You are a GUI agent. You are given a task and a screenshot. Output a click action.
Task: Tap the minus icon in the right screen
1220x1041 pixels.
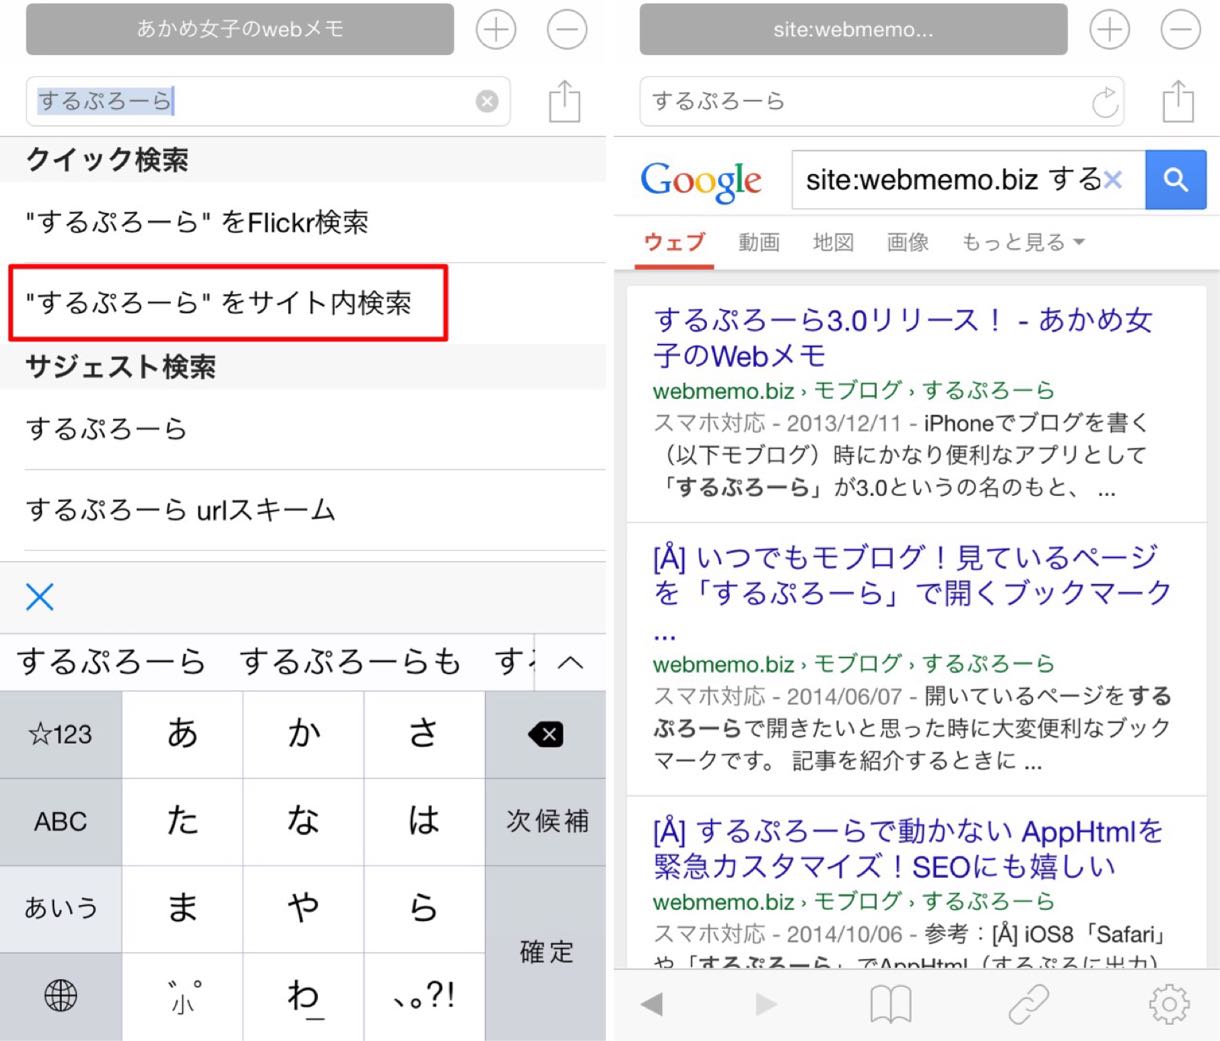pyautogui.click(x=1180, y=30)
